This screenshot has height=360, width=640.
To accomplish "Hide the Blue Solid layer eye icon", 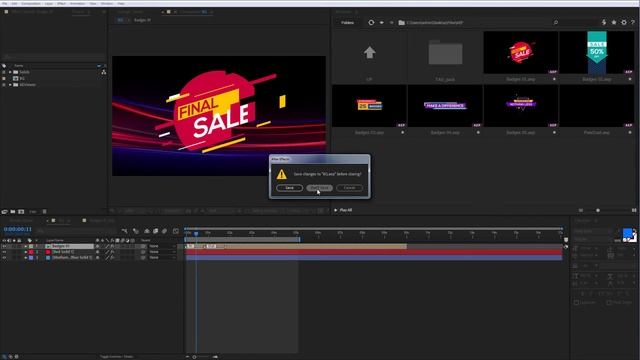I will click(4, 258).
